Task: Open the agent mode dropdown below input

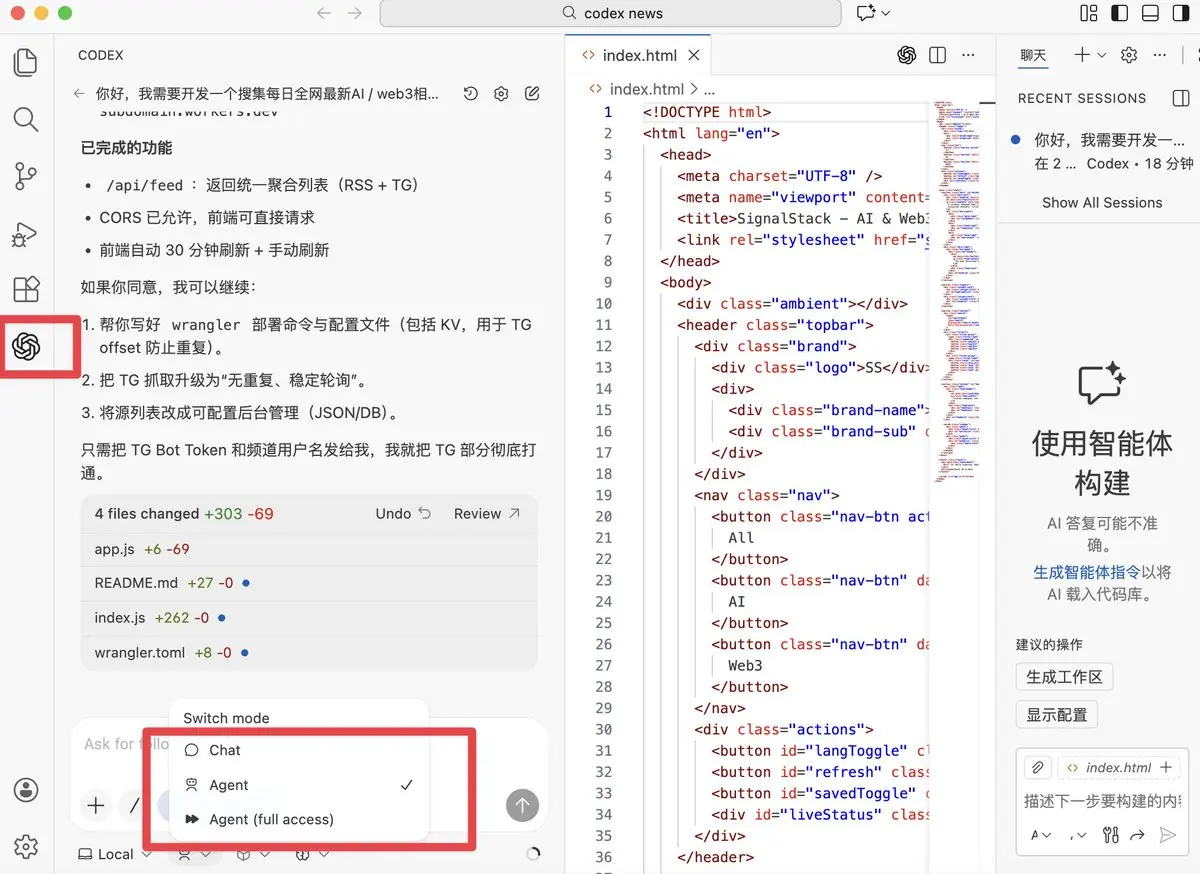Action: (x=193, y=854)
